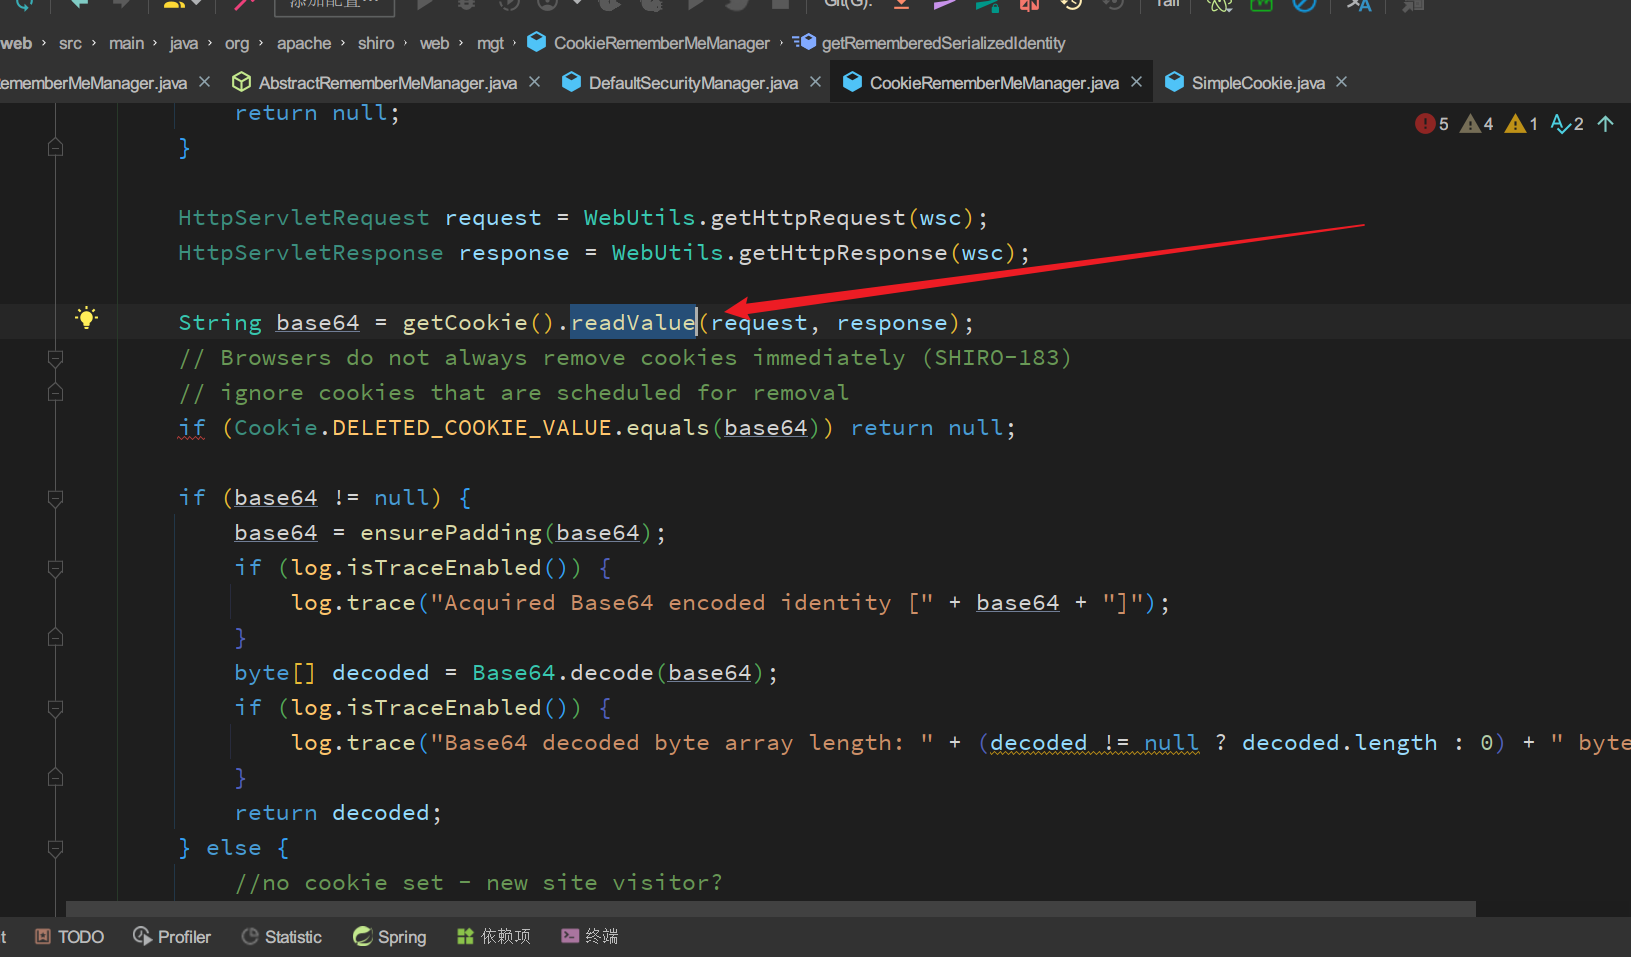
Task: Close the DefaultSecurityManager.java tab
Action: (x=816, y=82)
